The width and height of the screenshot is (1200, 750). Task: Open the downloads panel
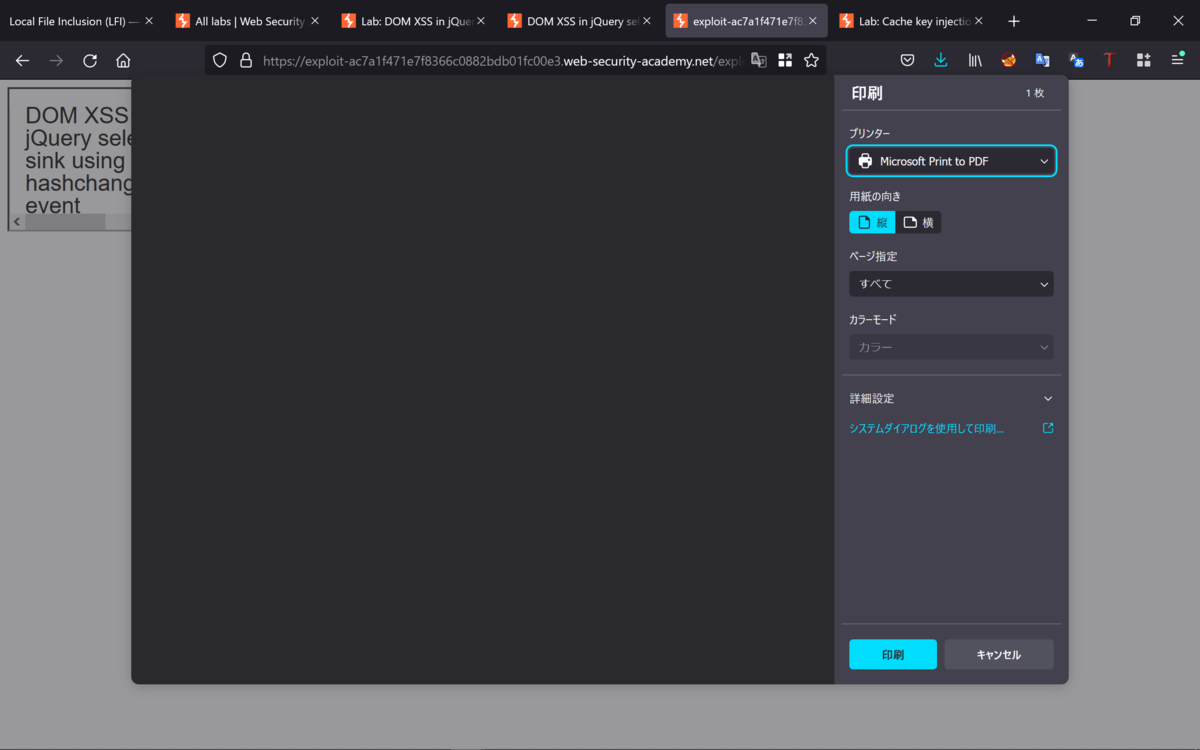[941, 60]
